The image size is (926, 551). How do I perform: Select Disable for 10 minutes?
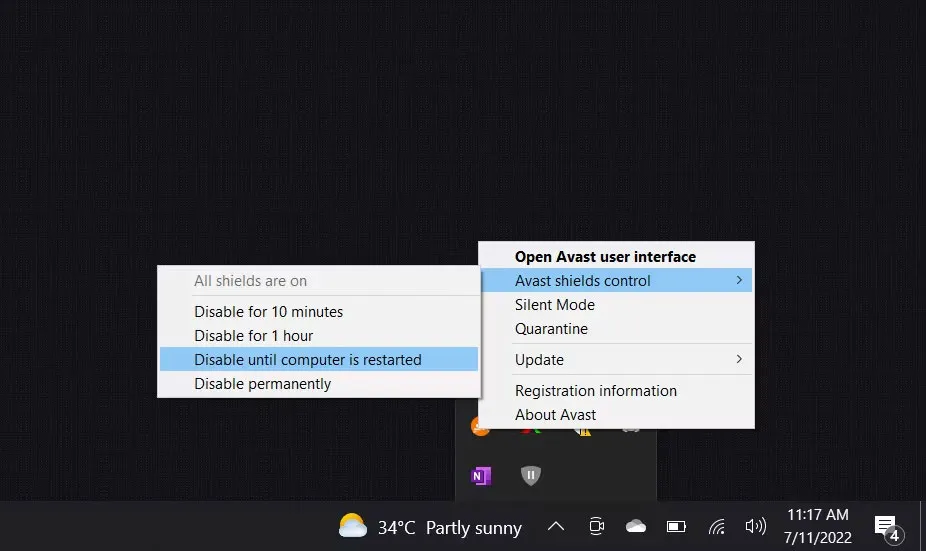coord(268,312)
